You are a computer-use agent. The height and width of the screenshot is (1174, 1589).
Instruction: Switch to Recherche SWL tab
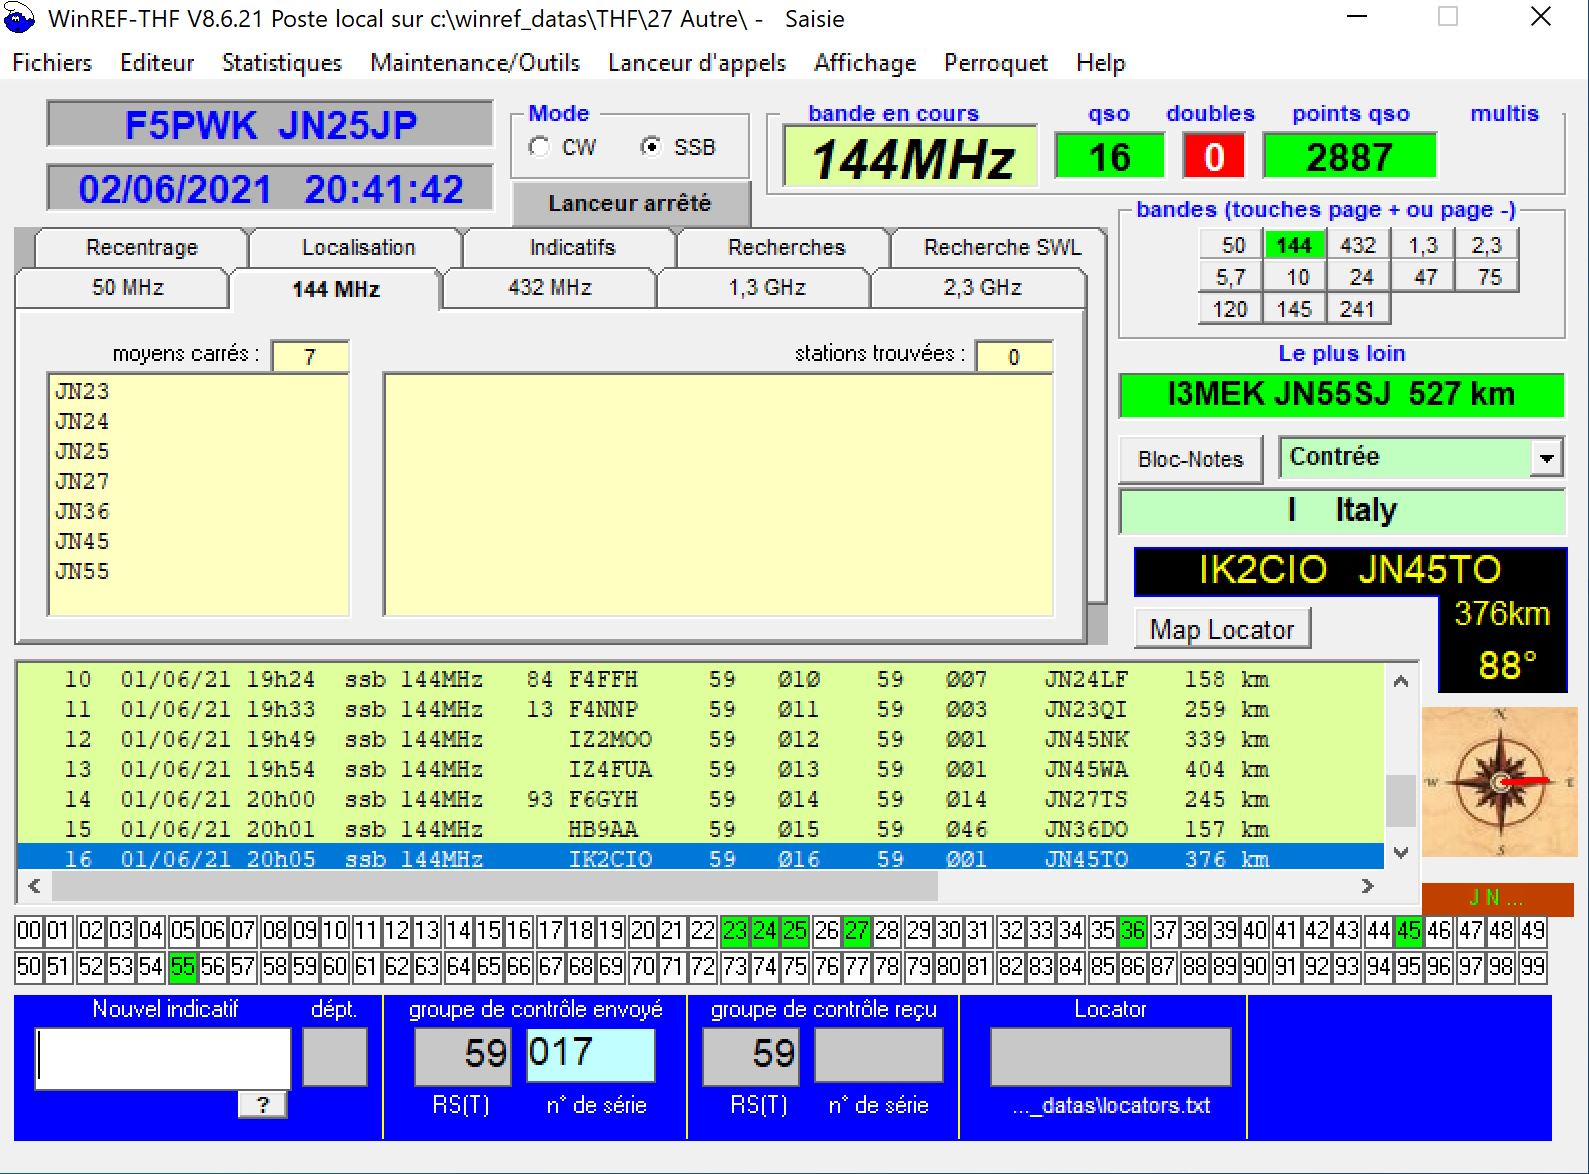click(x=1002, y=247)
